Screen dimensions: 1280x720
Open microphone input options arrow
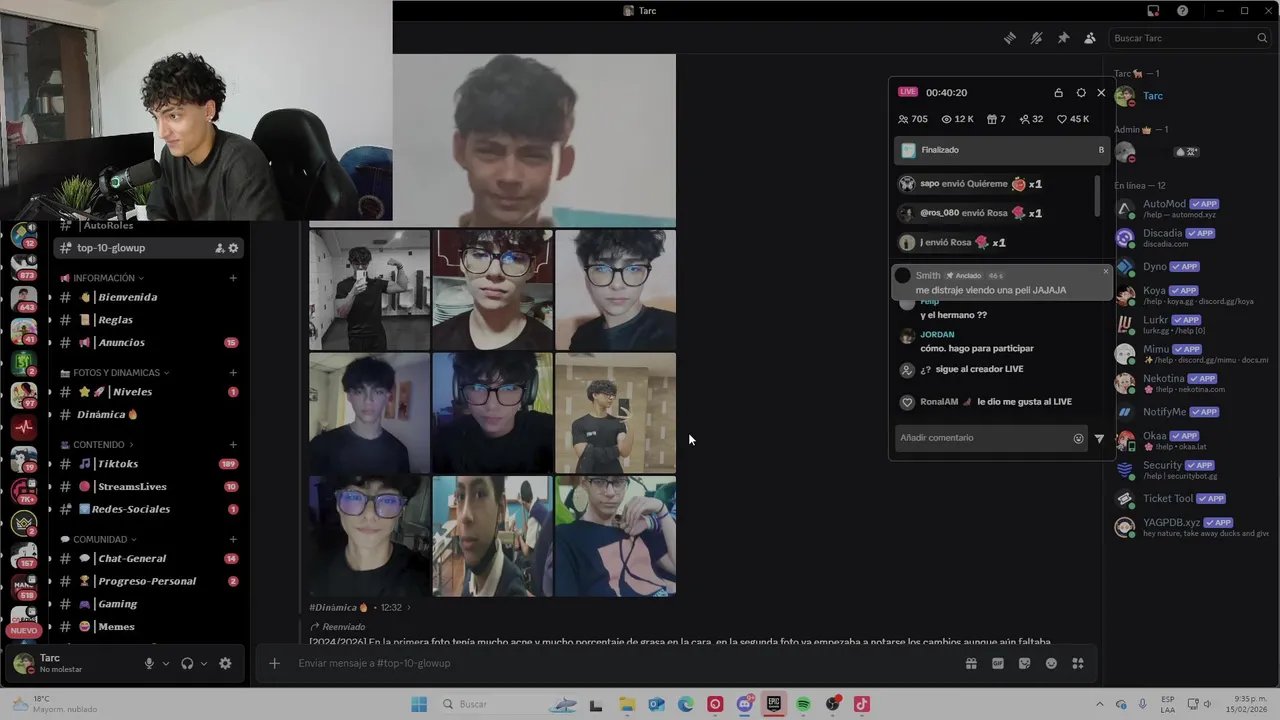click(166, 663)
